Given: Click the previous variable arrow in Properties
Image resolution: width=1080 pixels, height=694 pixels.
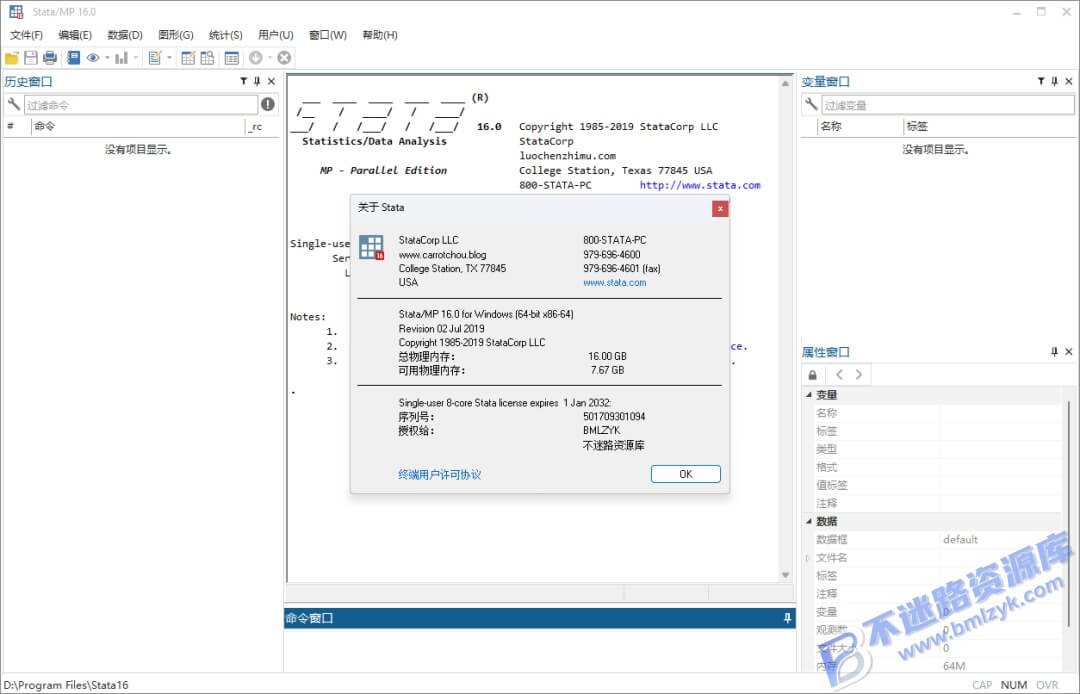Looking at the screenshot, I should click(x=839, y=375).
